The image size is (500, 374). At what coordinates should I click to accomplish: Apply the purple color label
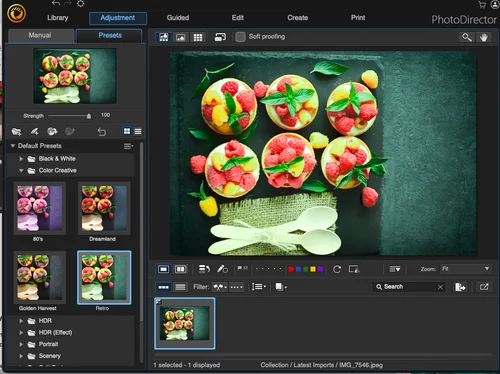[x=320, y=269]
